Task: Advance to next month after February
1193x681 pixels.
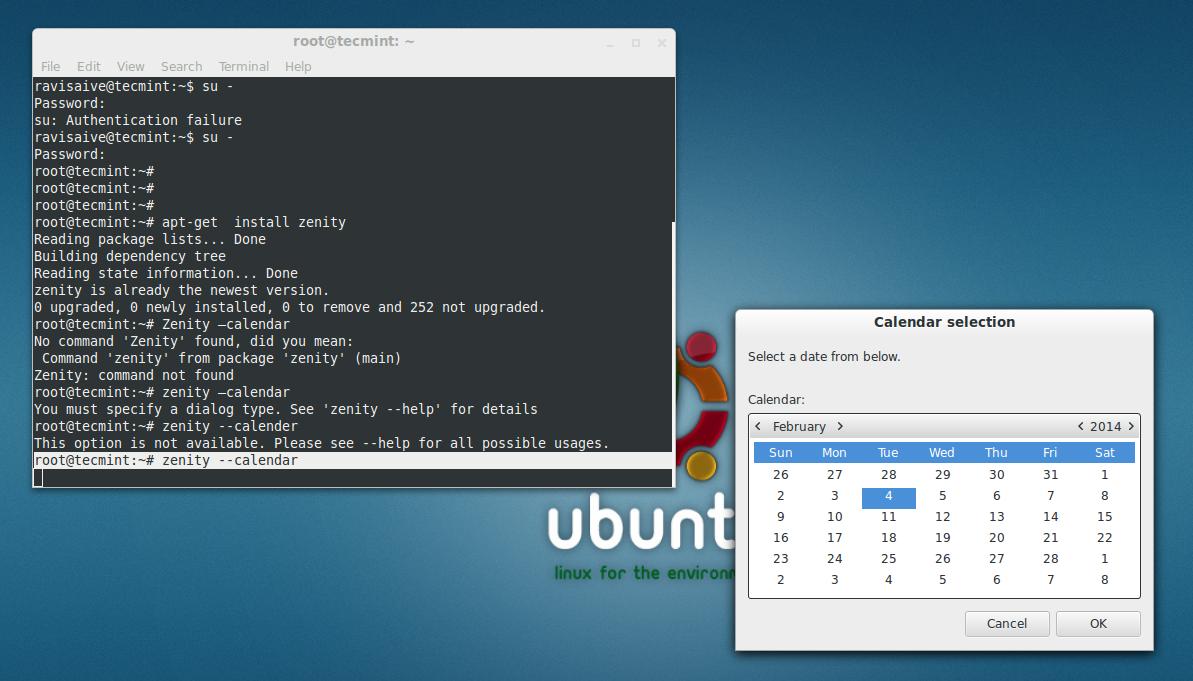Action: tap(840, 426)
